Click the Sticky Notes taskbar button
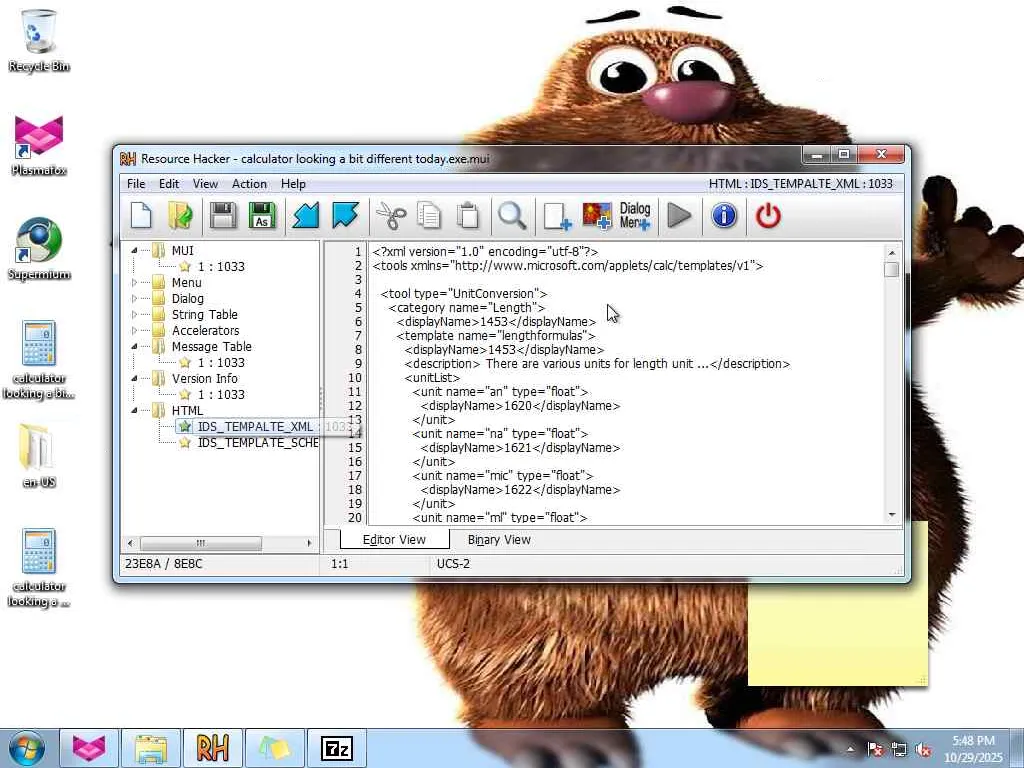The height and width of the screenshot is (768, 1024). pos(274,748)
